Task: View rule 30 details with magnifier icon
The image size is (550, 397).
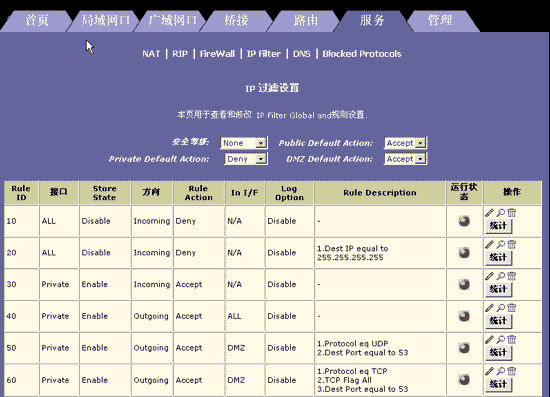Action: [x=501, y=276]
